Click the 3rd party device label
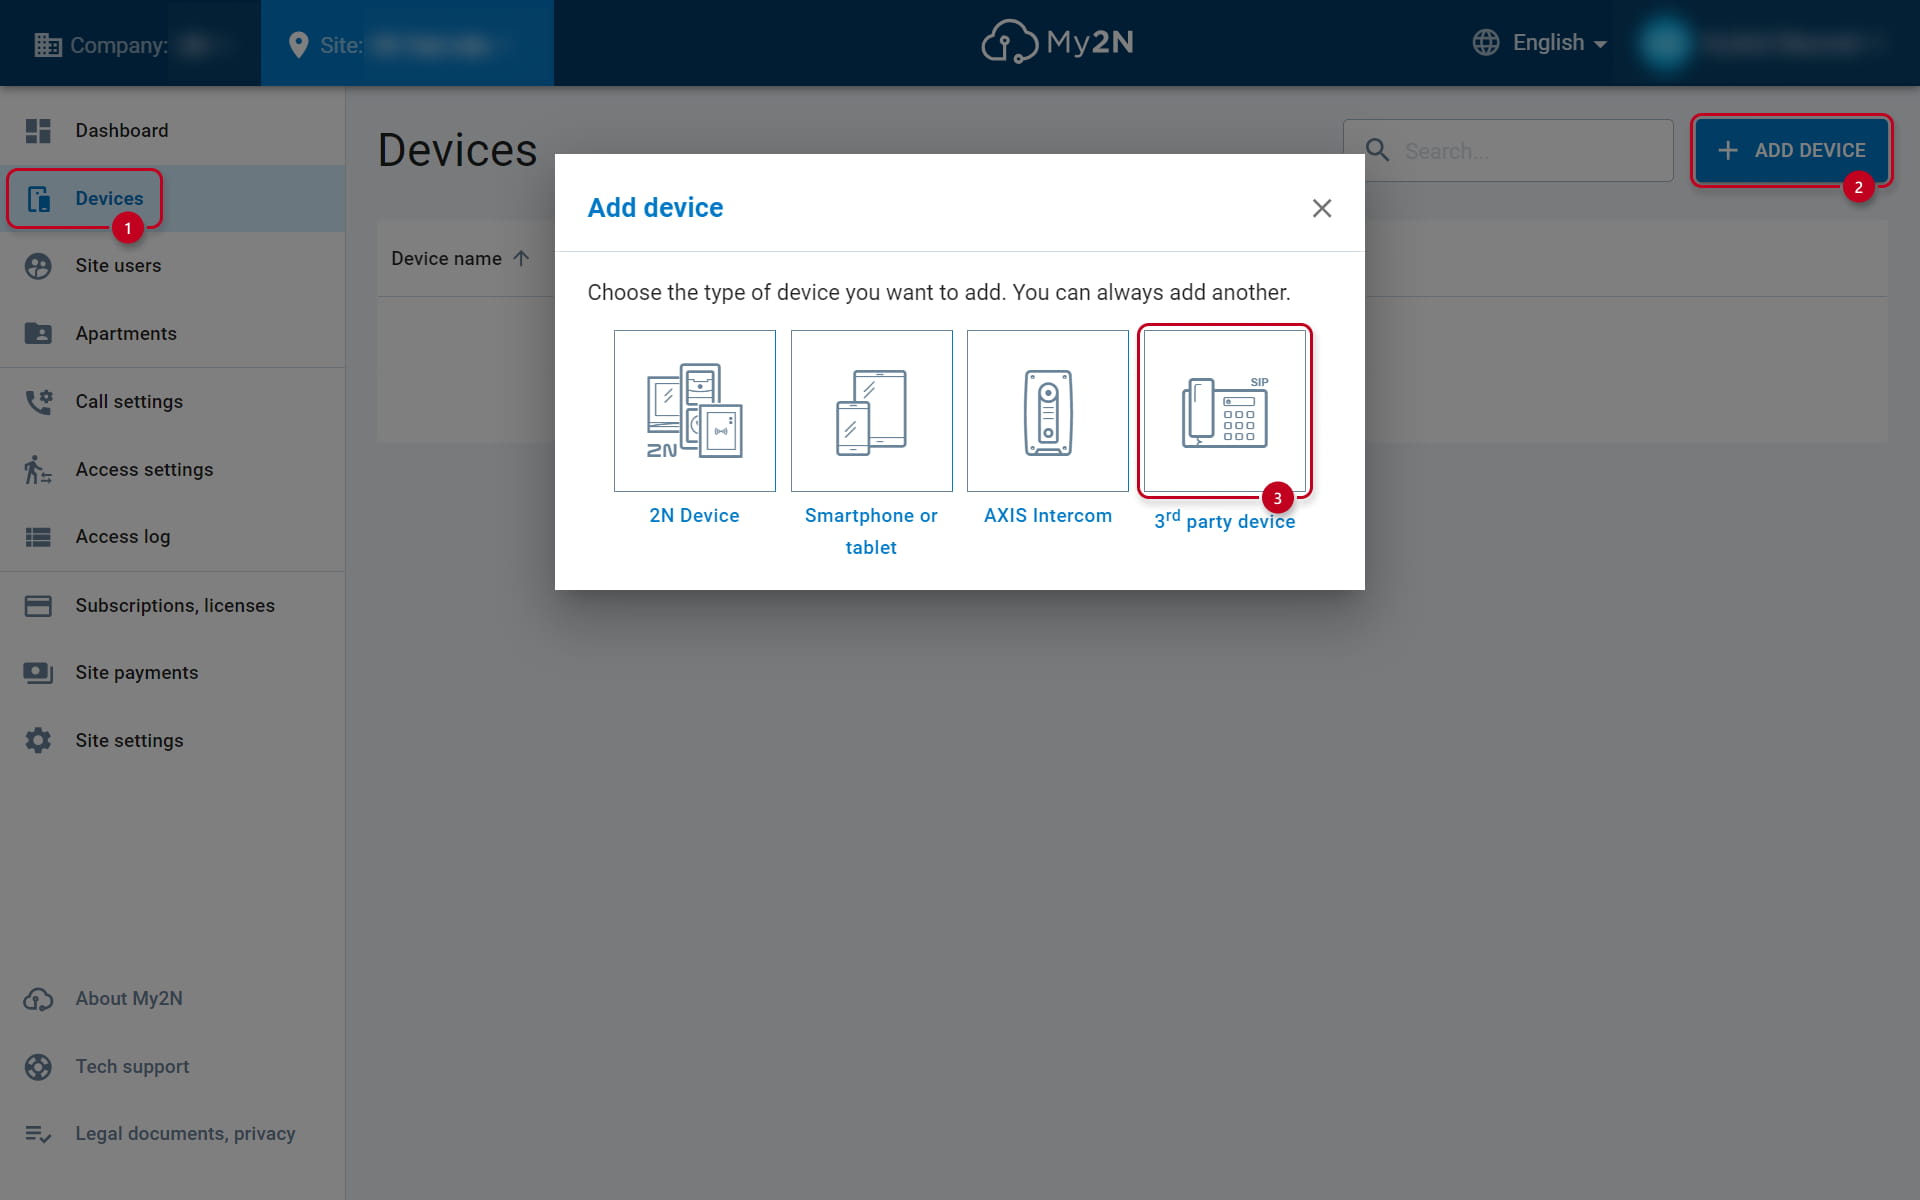The width and height of the screenshot is (1920, 1200). tap(1224, 520)
